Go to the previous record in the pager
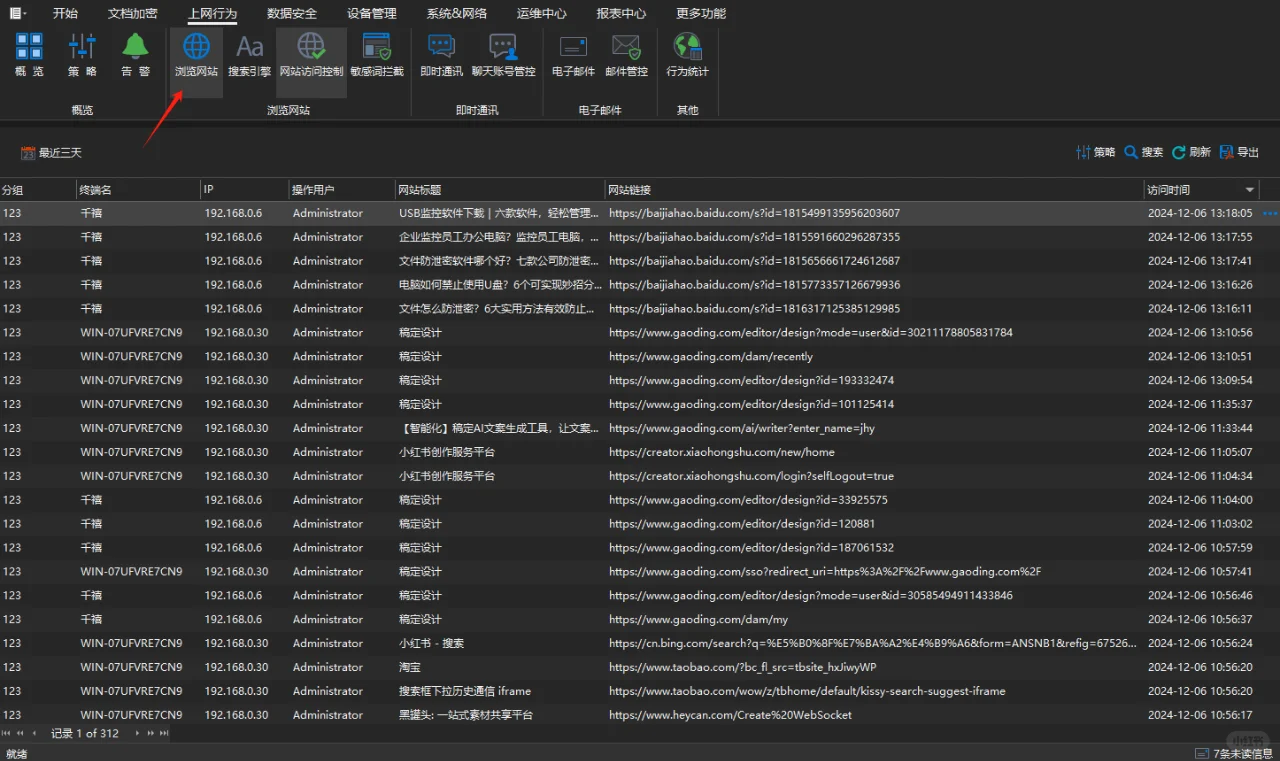The height and width of the screenshot is (761, 1280). 34,733
